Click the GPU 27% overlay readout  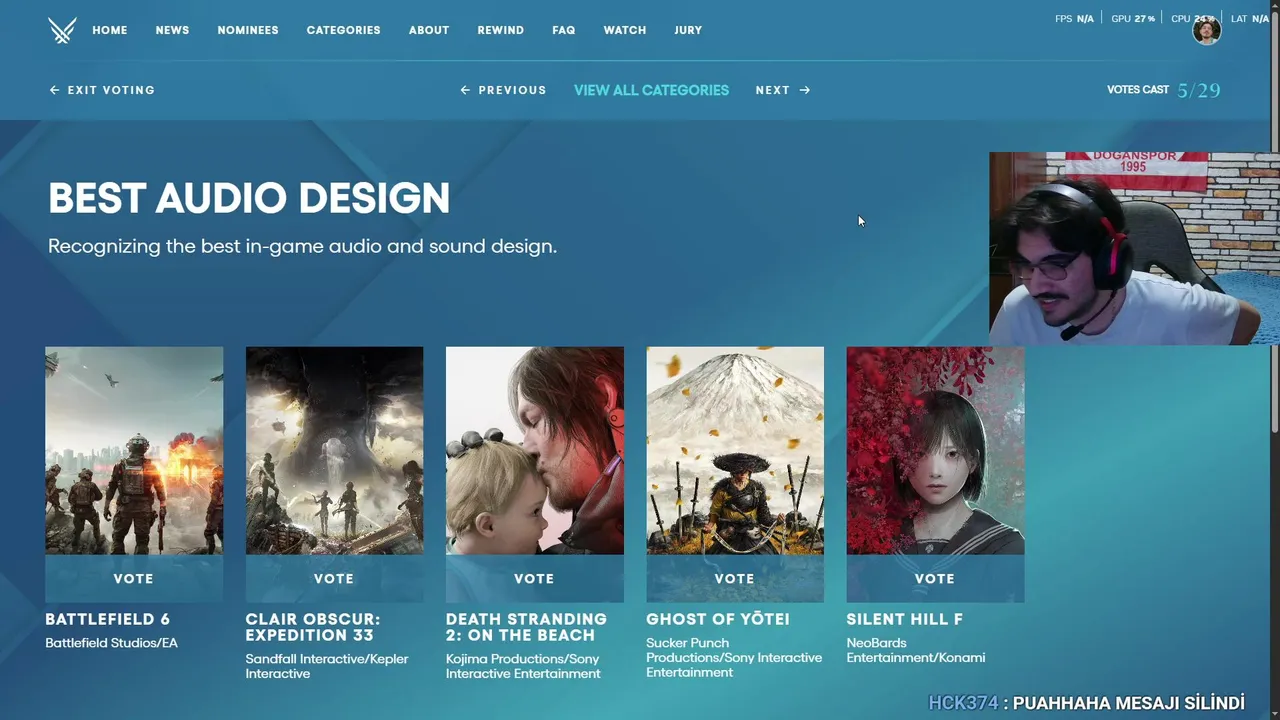(1133, 19)
